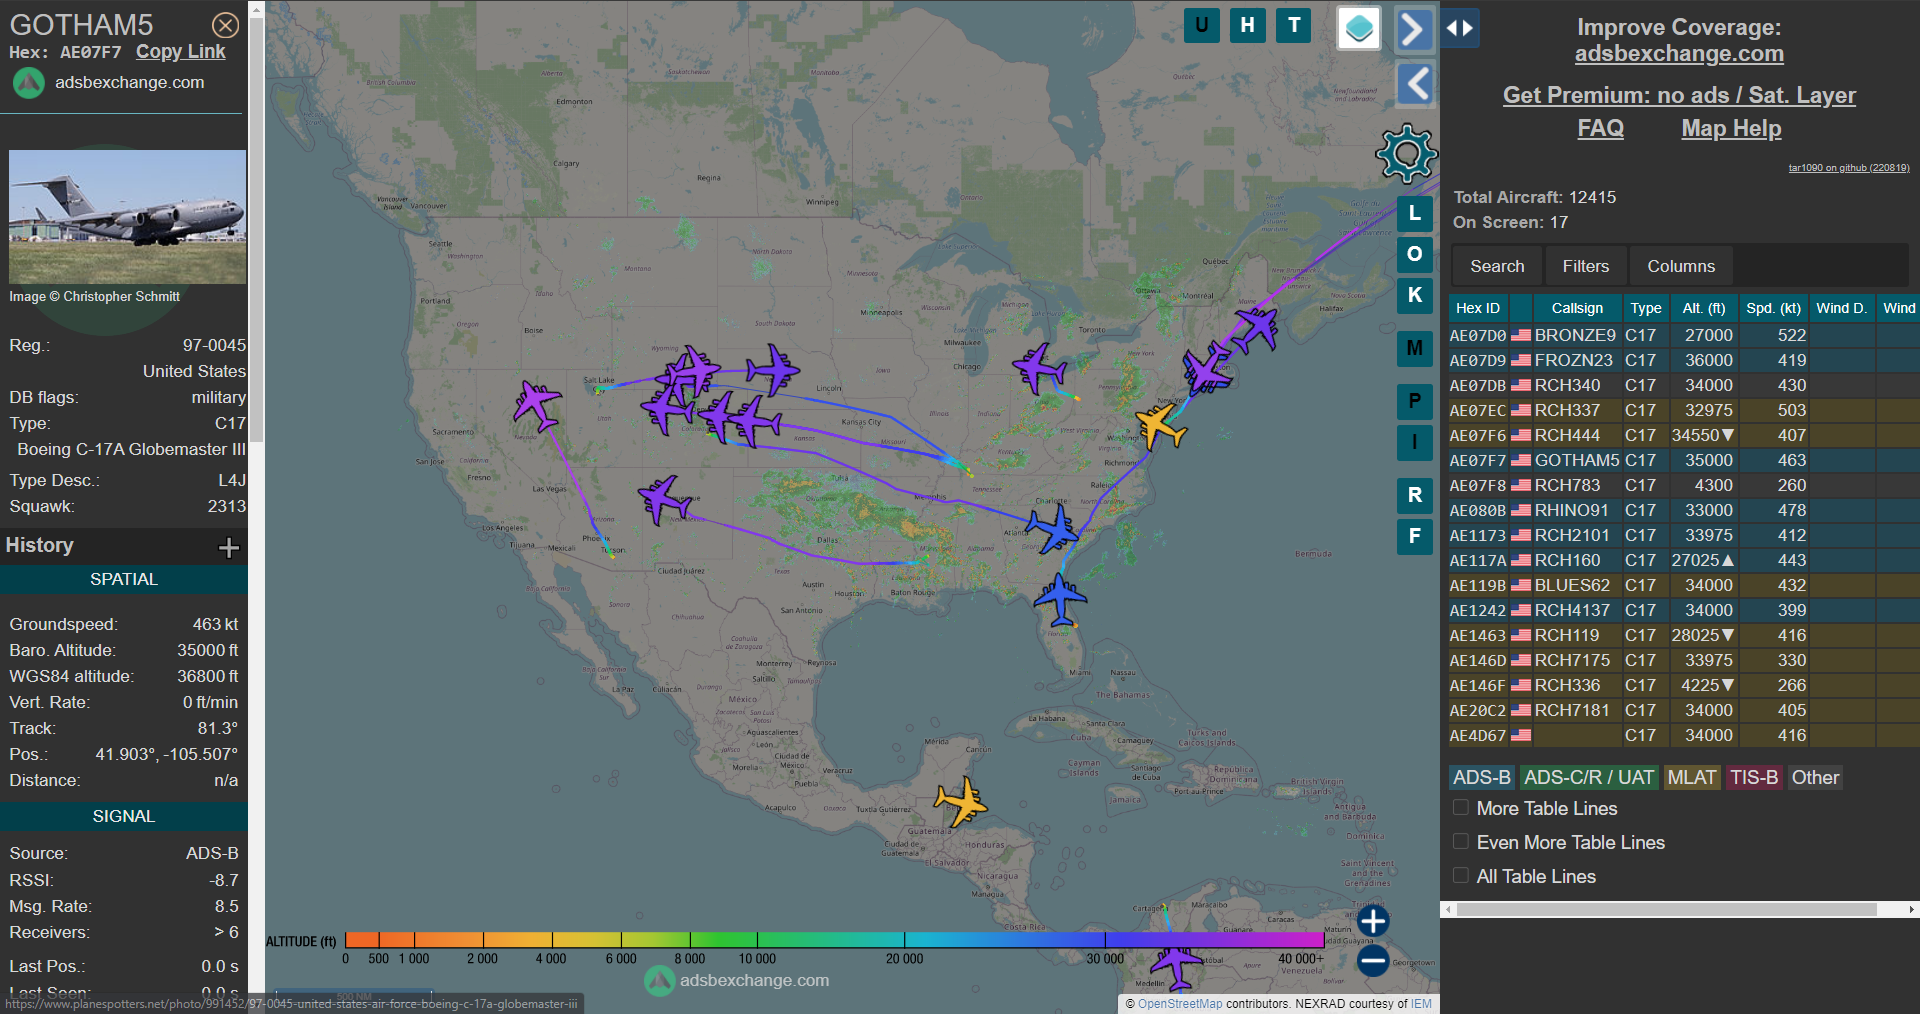The image size is (1920, 1014).
Task: Open the Filters tab
Action: (1586, 266)
